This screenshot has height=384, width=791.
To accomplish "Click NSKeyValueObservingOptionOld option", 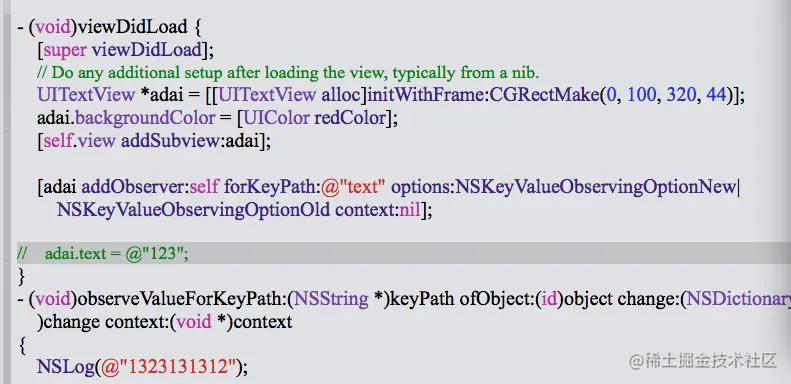I will pos(194,210).
